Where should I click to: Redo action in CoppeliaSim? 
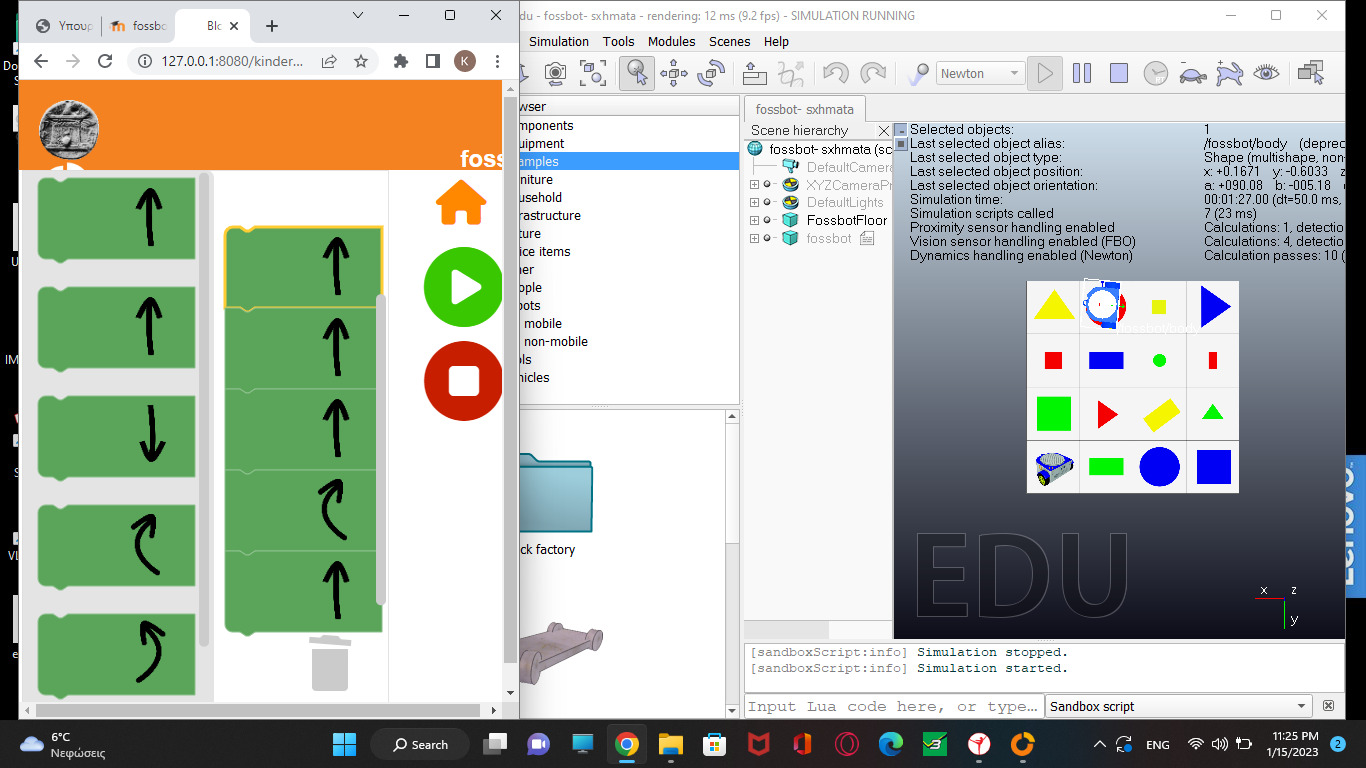873,73
